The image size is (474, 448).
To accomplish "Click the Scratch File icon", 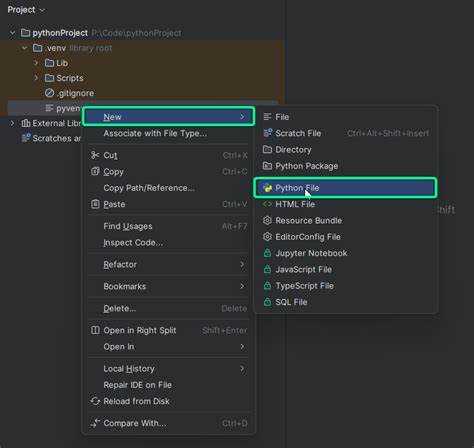I will (x=267, y=133).
